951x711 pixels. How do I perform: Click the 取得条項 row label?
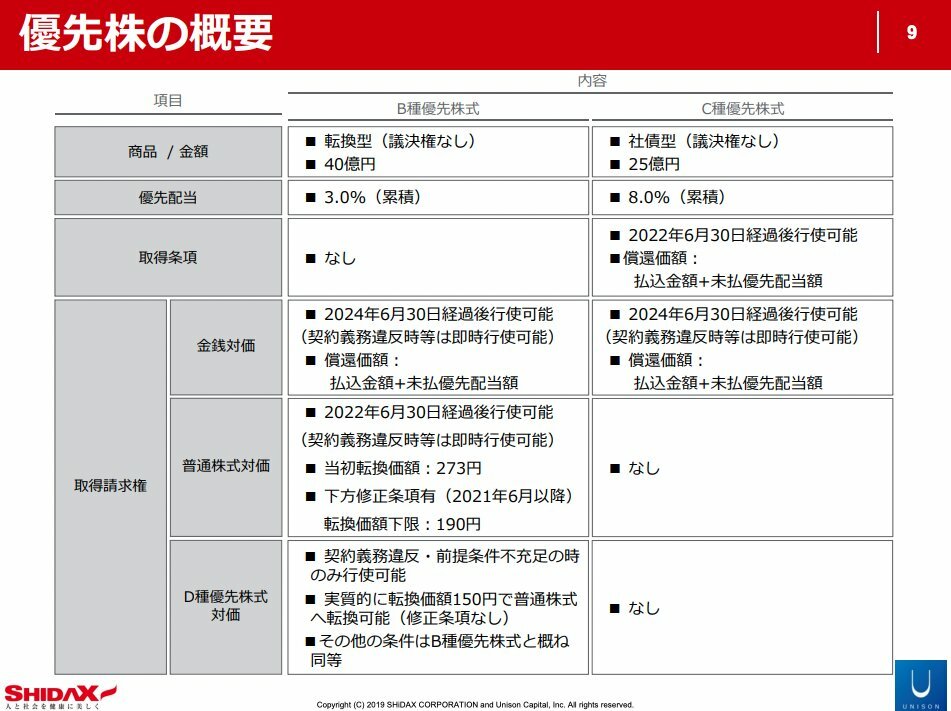pyautogui.click(x=168, y=257)
